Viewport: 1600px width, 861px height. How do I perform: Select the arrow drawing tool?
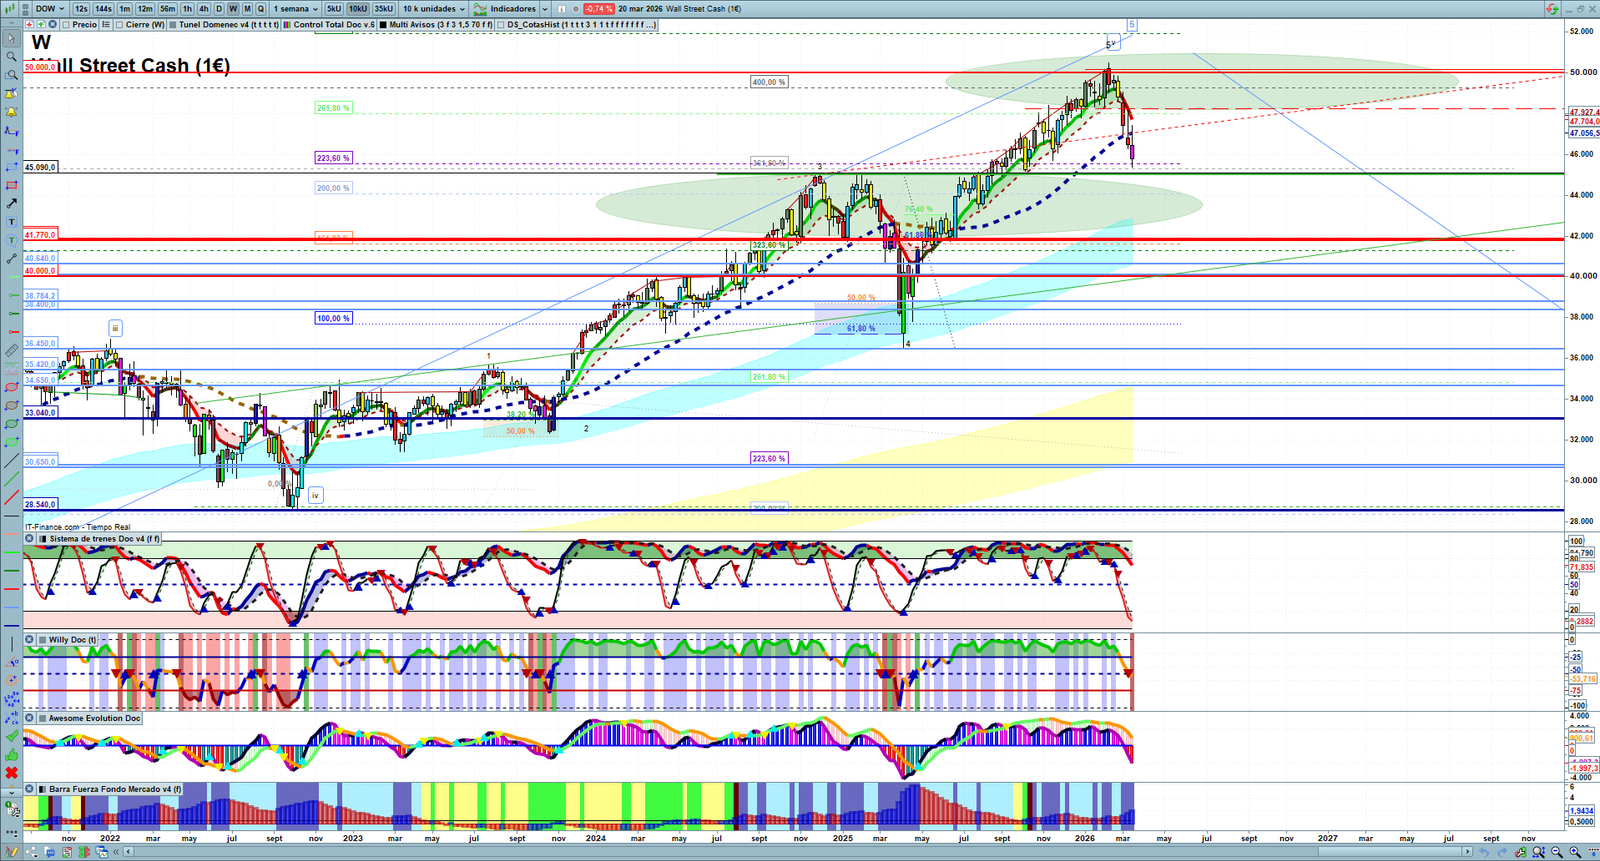(11, 203)
